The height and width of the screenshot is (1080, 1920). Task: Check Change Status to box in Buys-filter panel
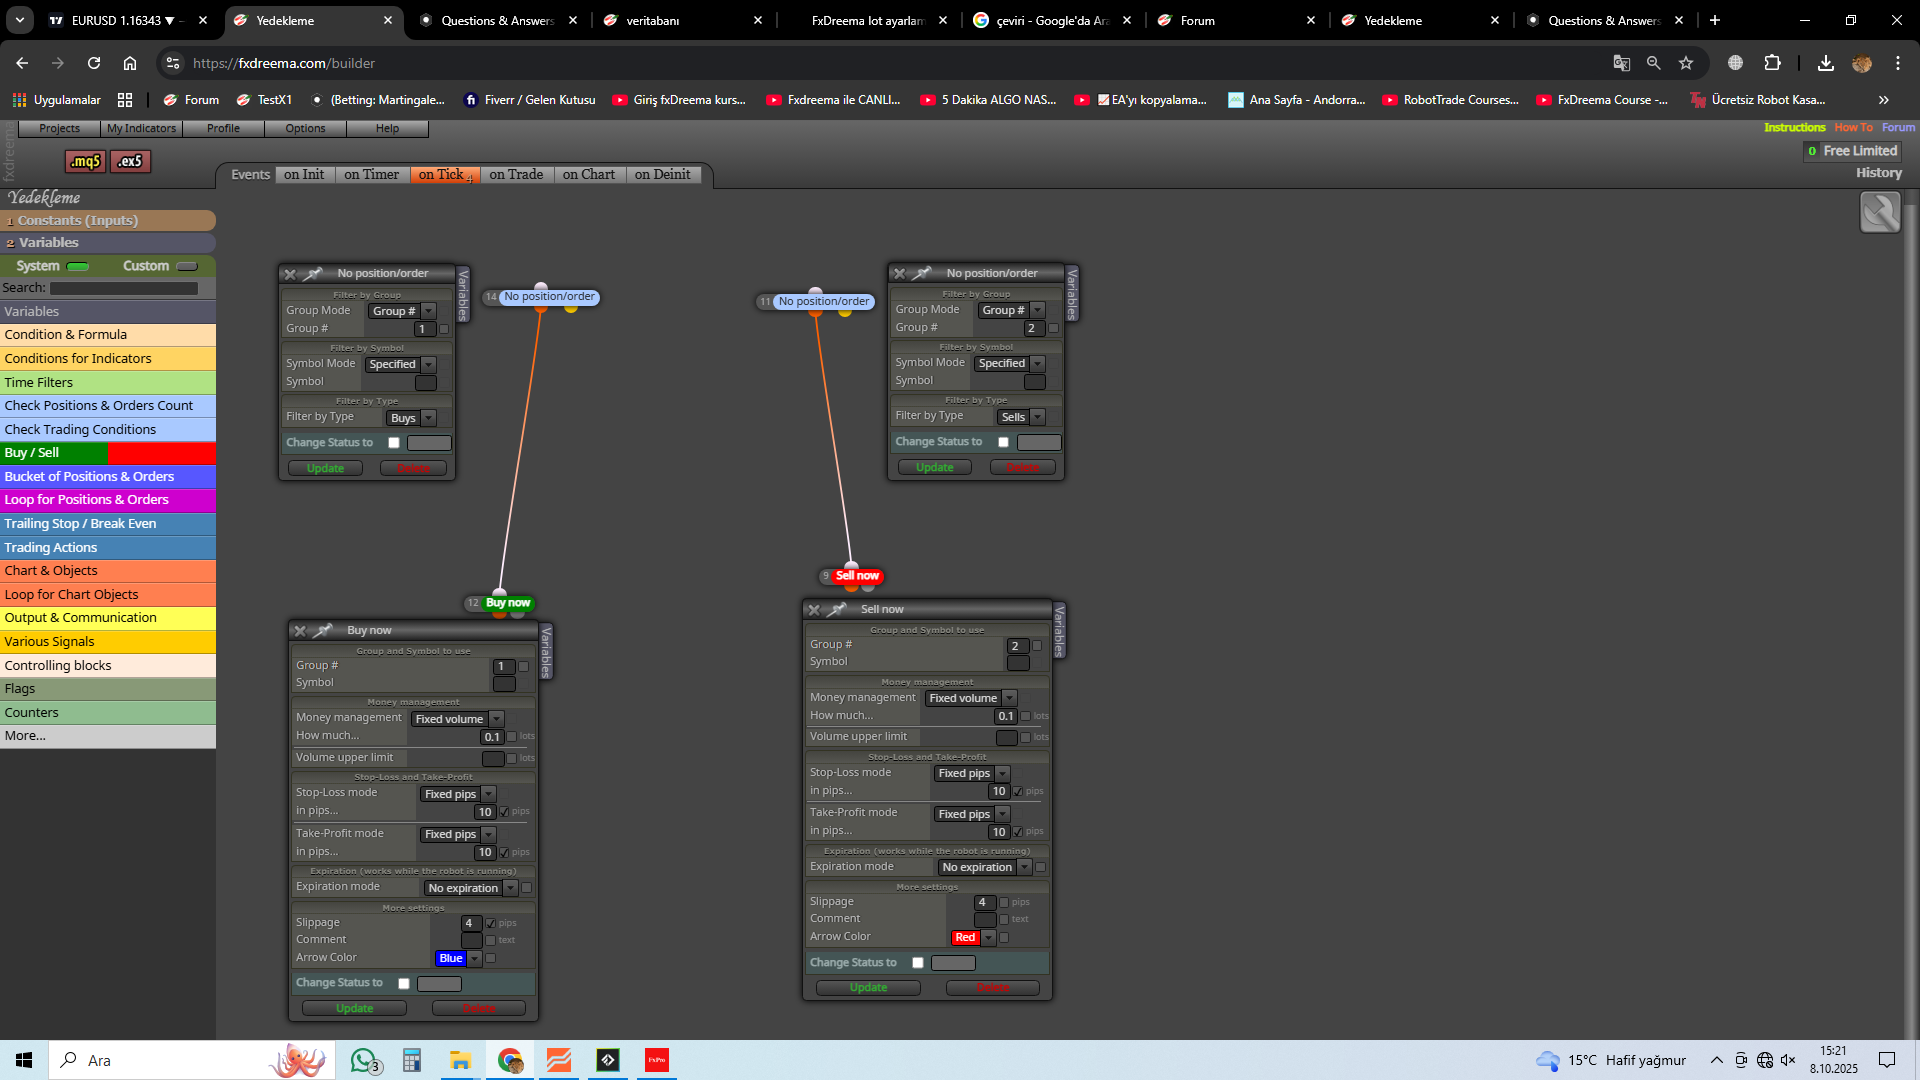coord(394,443)
